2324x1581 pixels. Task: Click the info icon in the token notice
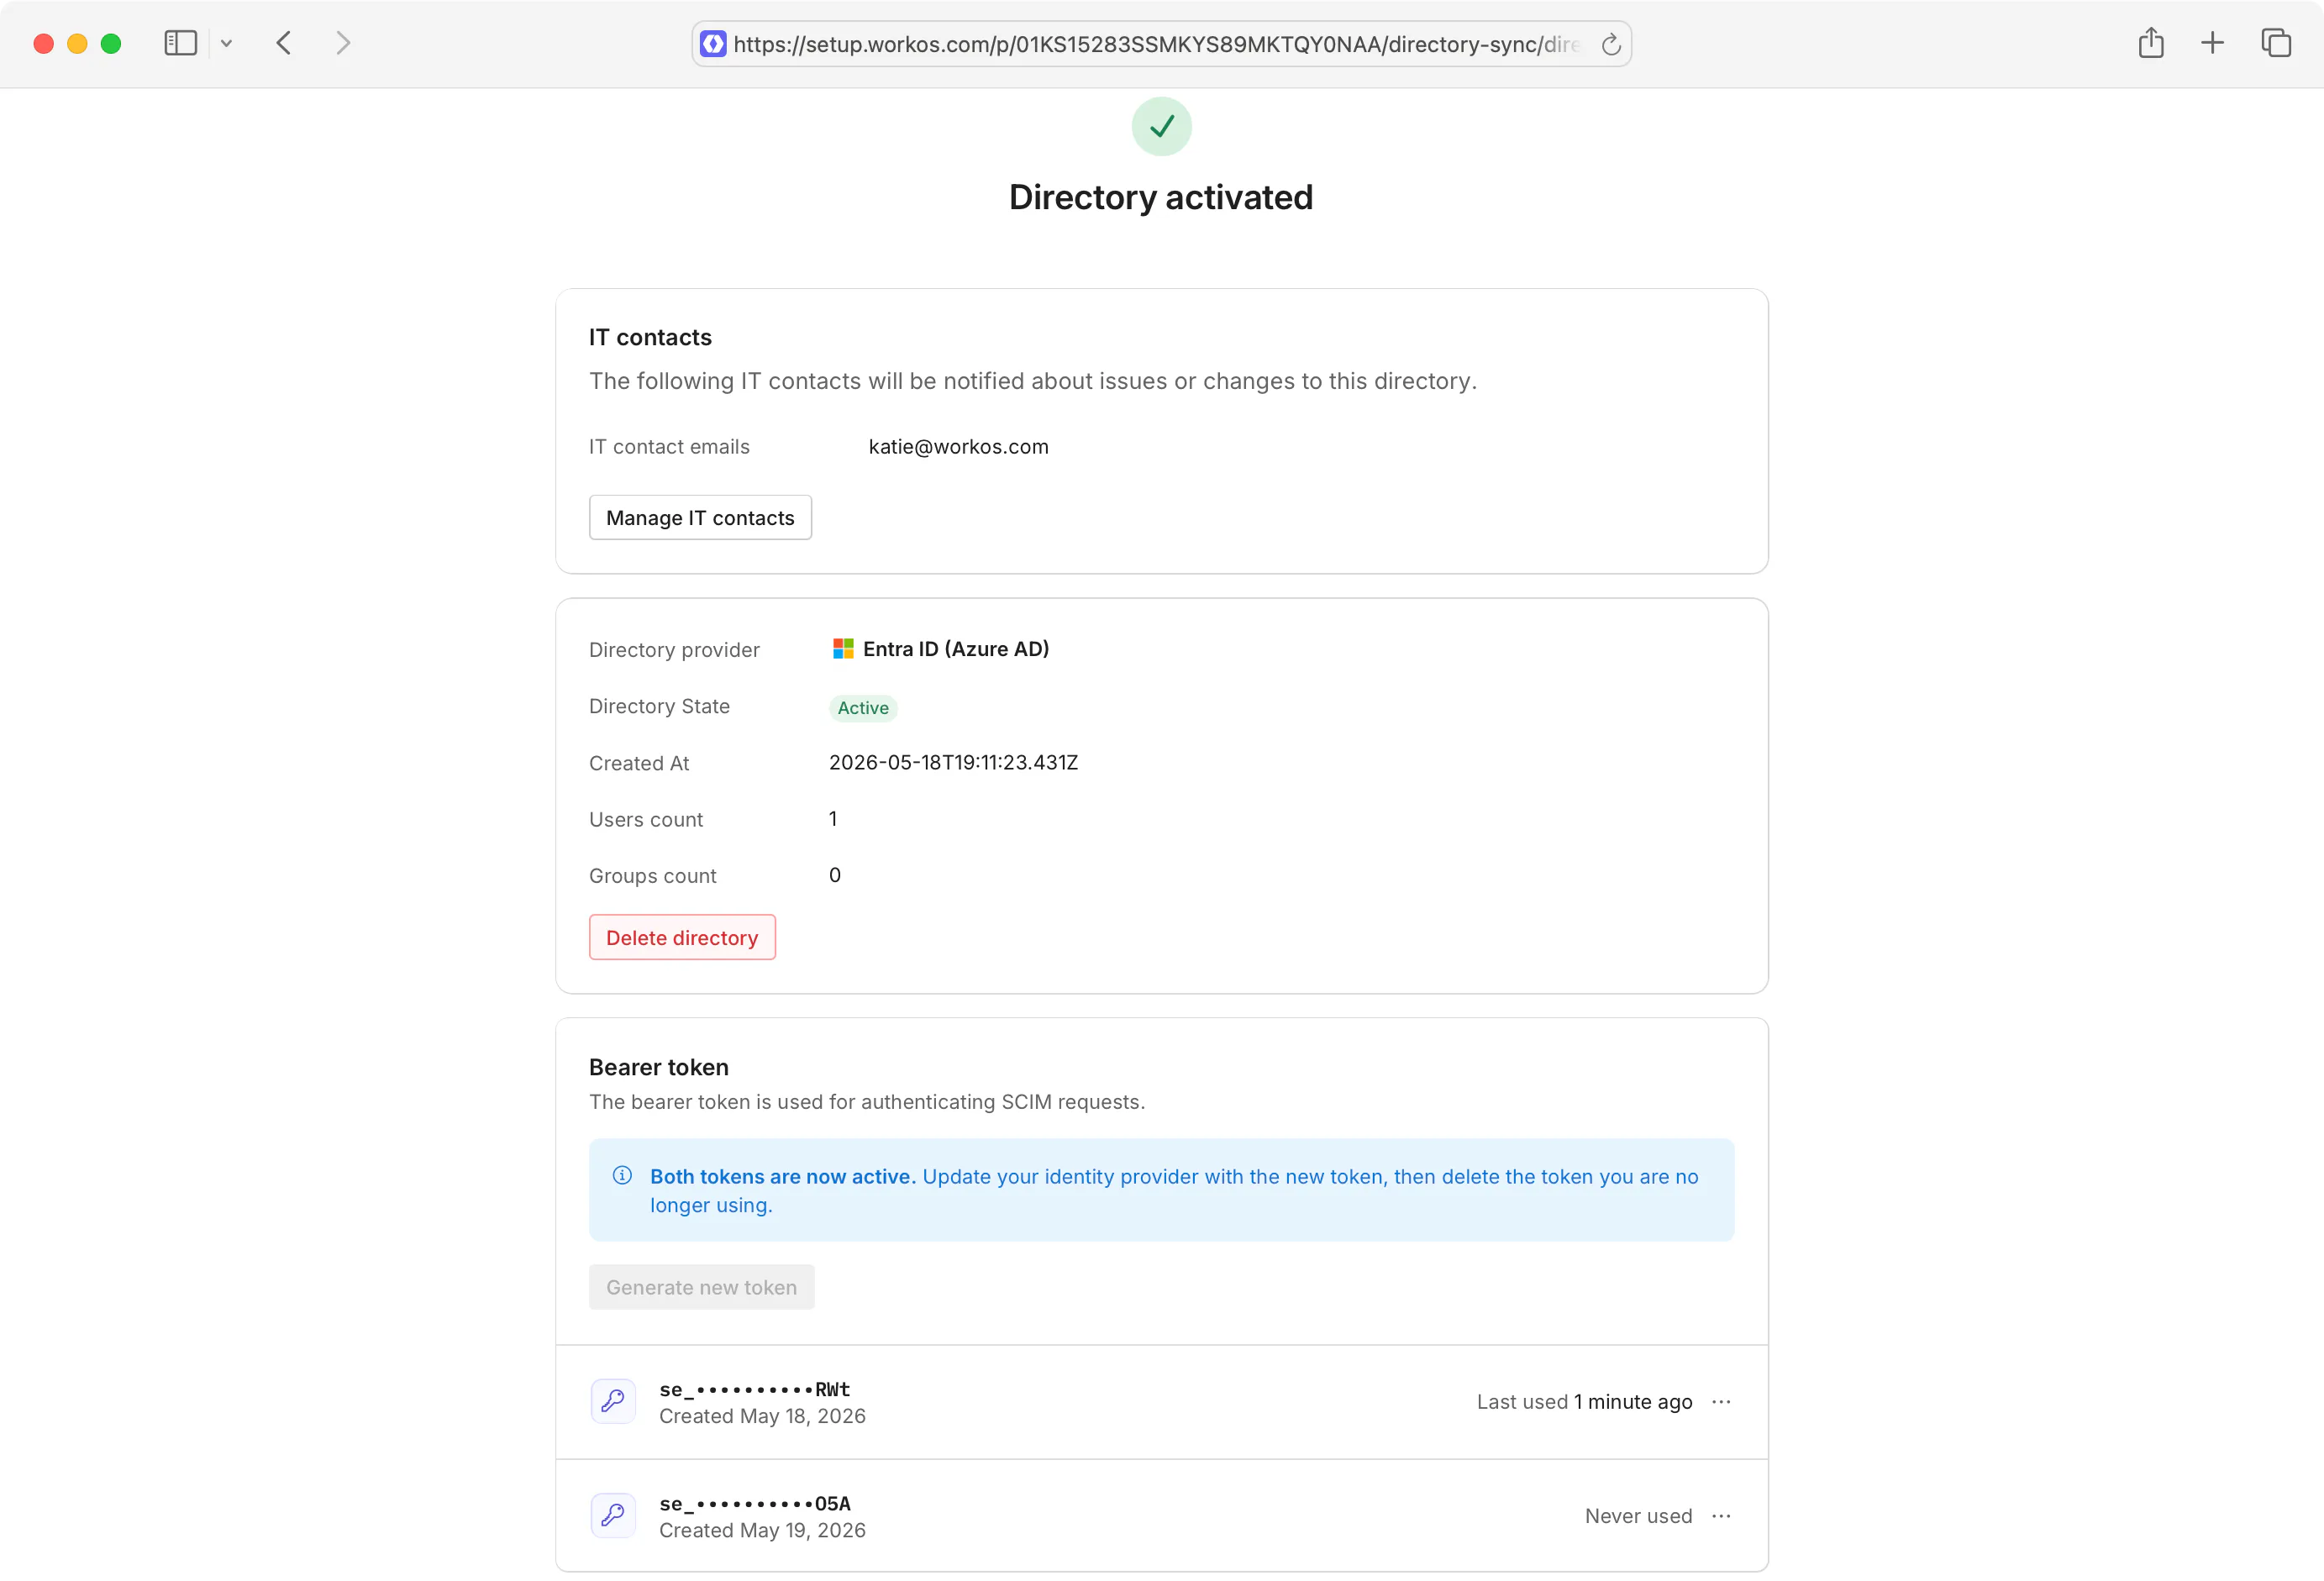(622, 1175)
